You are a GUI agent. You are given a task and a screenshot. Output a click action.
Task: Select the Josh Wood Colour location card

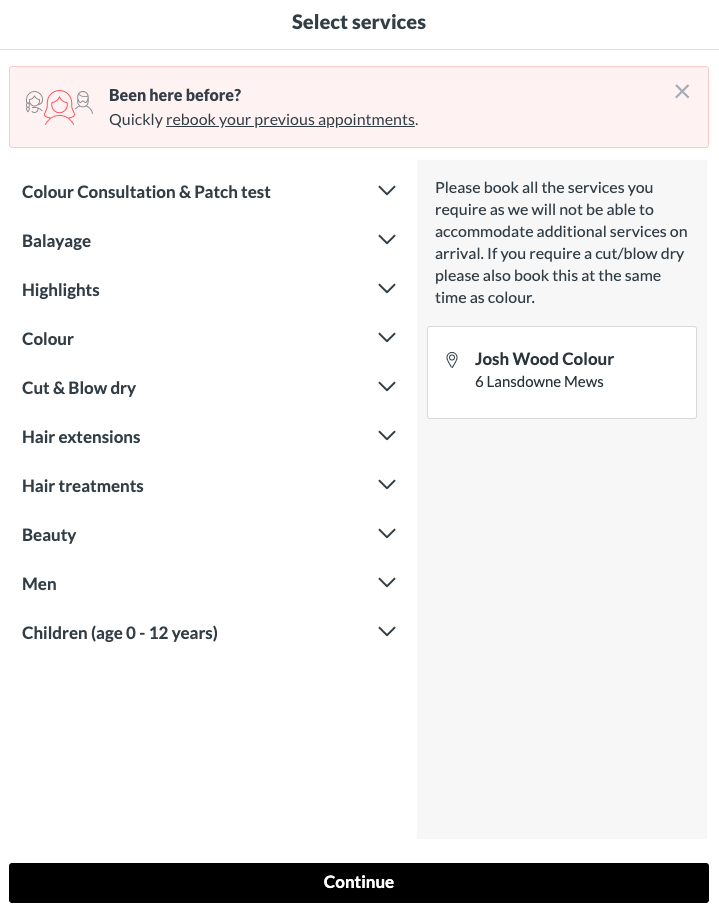pos(561,372)
